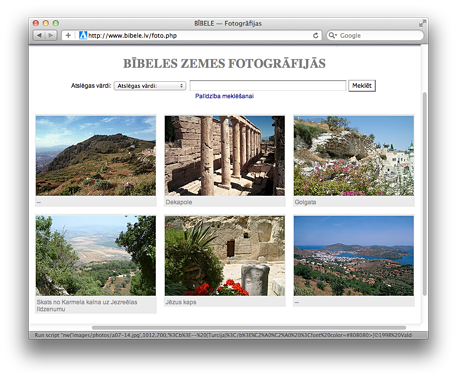The image size is (457, 379).
Task: Go forward using the browser forward arrow
Action: [50, 35]
